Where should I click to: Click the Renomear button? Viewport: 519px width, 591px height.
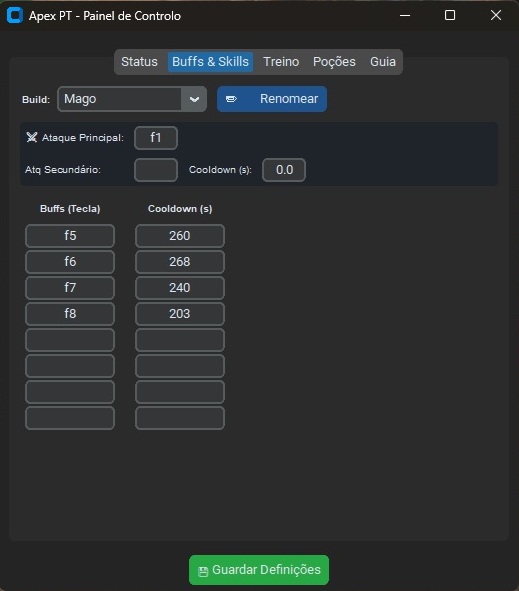click(x=272, y=99)
